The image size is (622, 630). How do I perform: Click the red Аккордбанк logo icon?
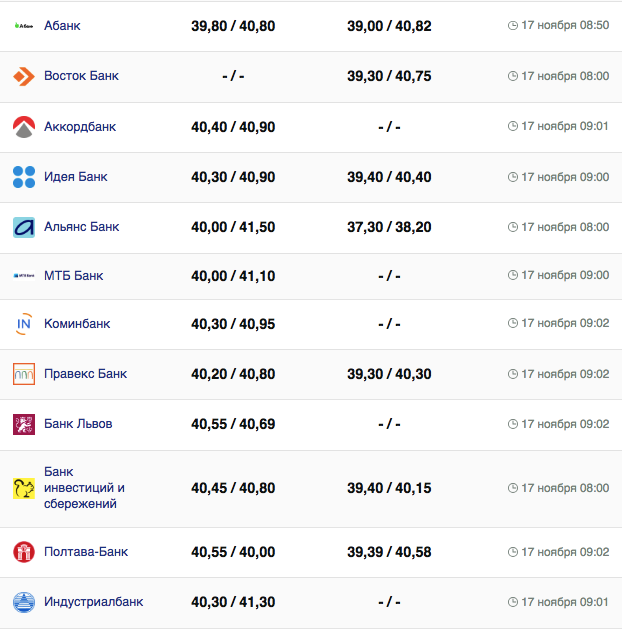24,127
